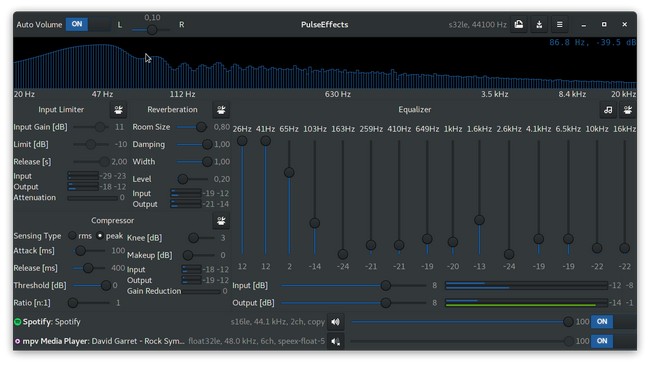Click the 's32le, 44100 Hz' format text

[x=478, y=24]
